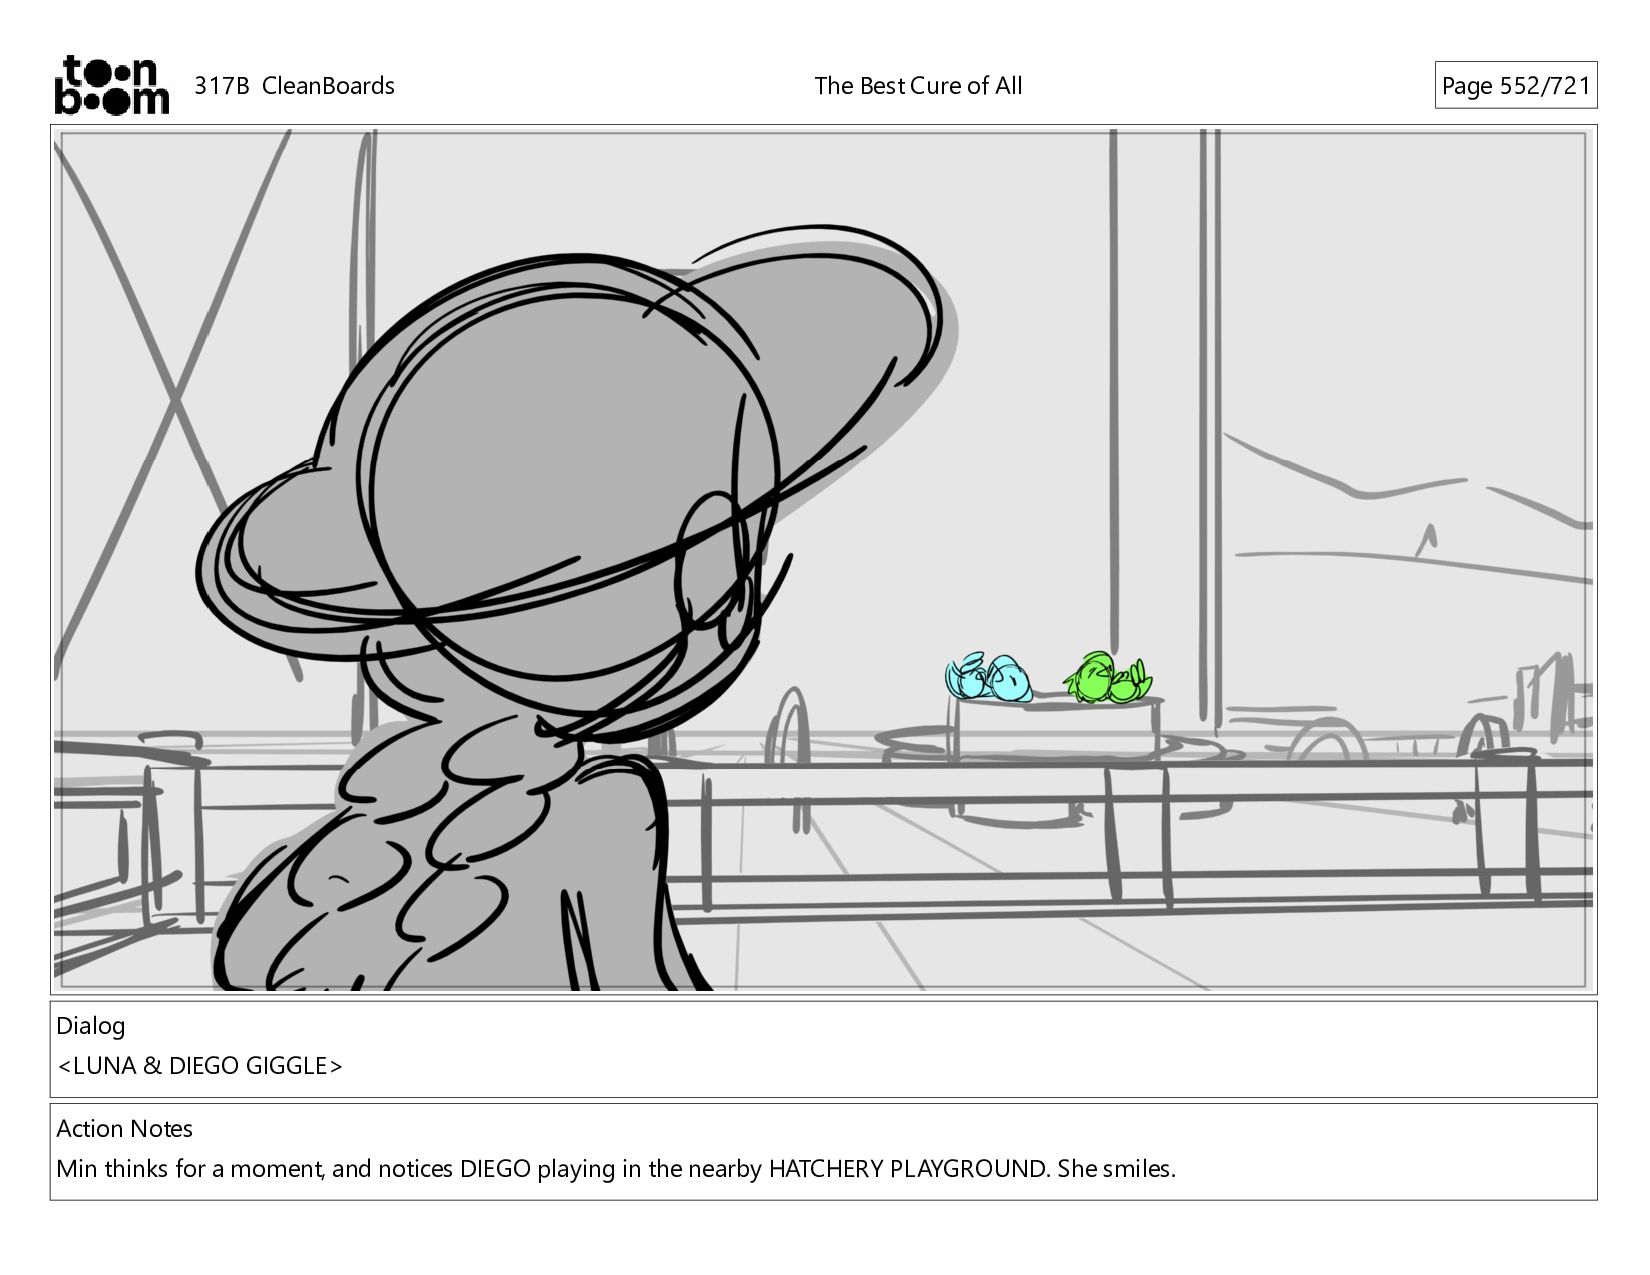Image resolution: width=1650 pixels, height=1275 pixels.
Task: Select the action note starting 'Min thinks for a moment'
Action: 616,1169
